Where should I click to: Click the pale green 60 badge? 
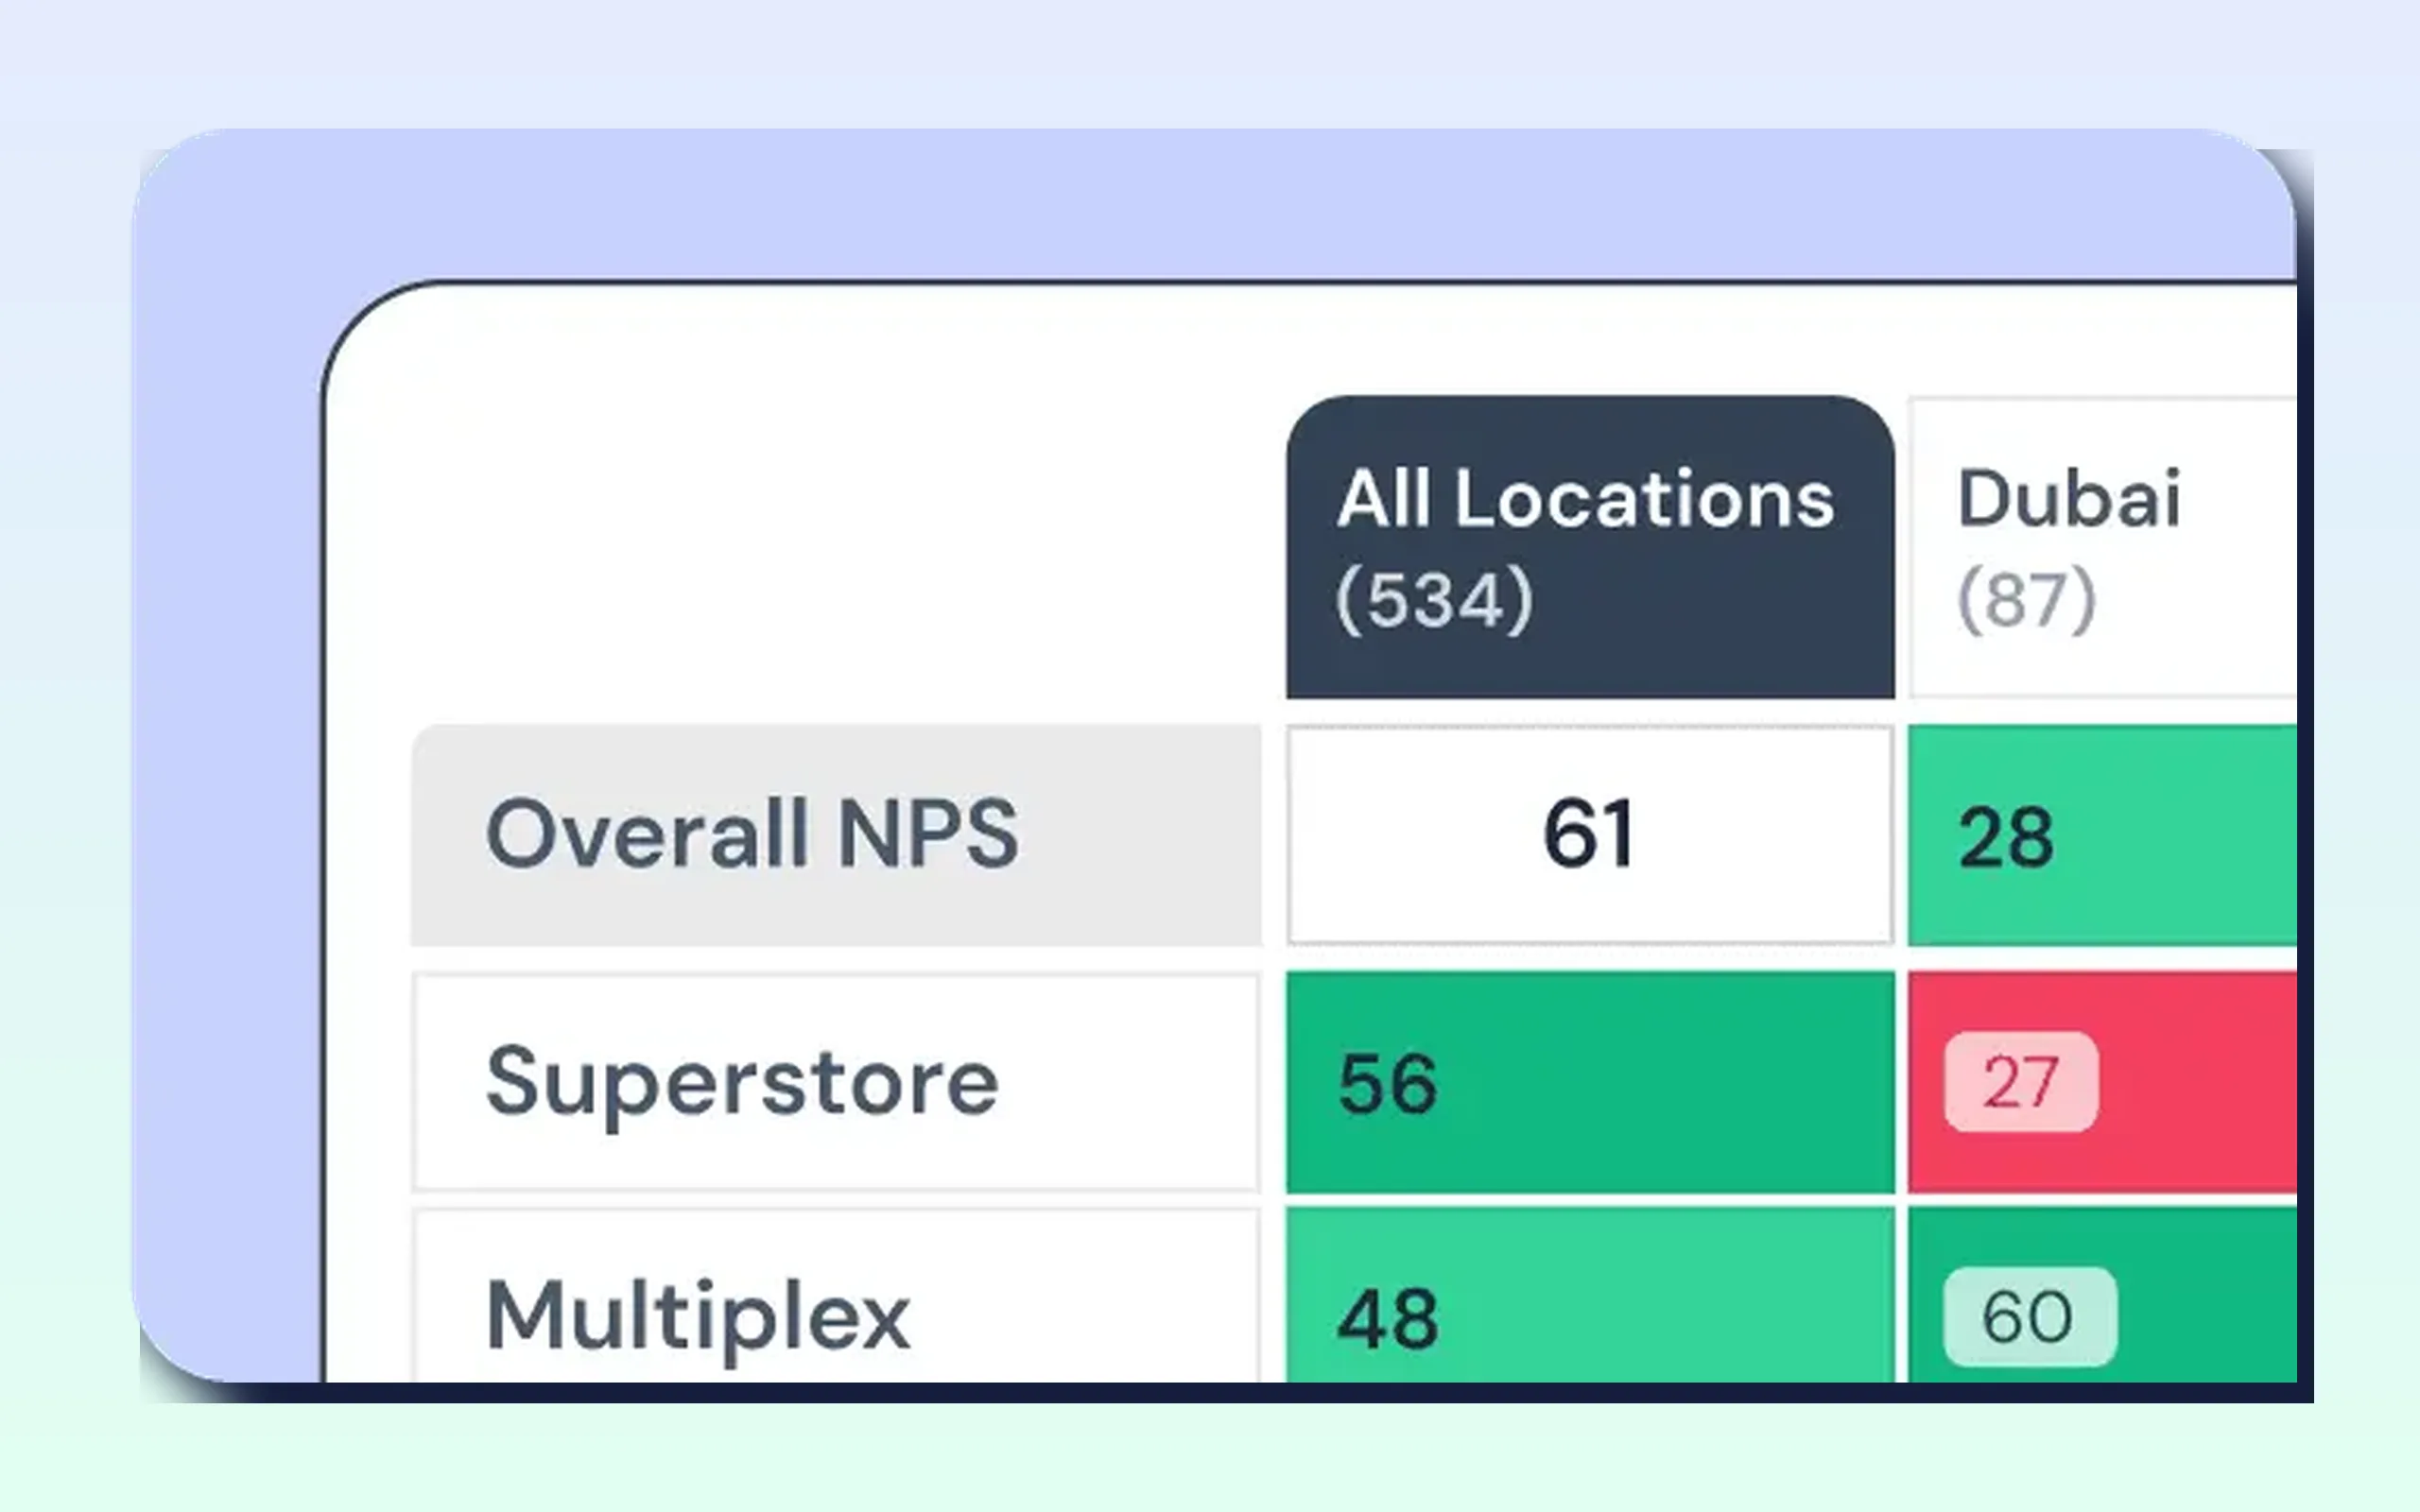pos(2030,1316)
